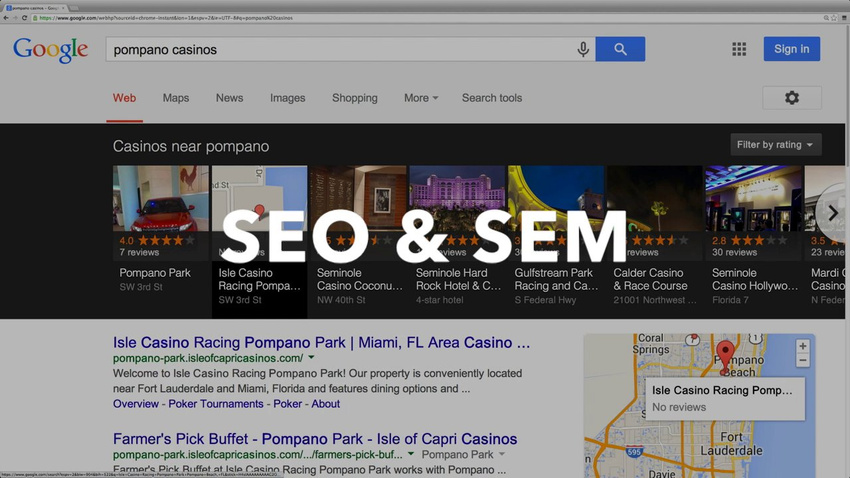This screenshot has width=850, height=478.
Task: Open the Google apps grid icon
Action: [739, 49]
